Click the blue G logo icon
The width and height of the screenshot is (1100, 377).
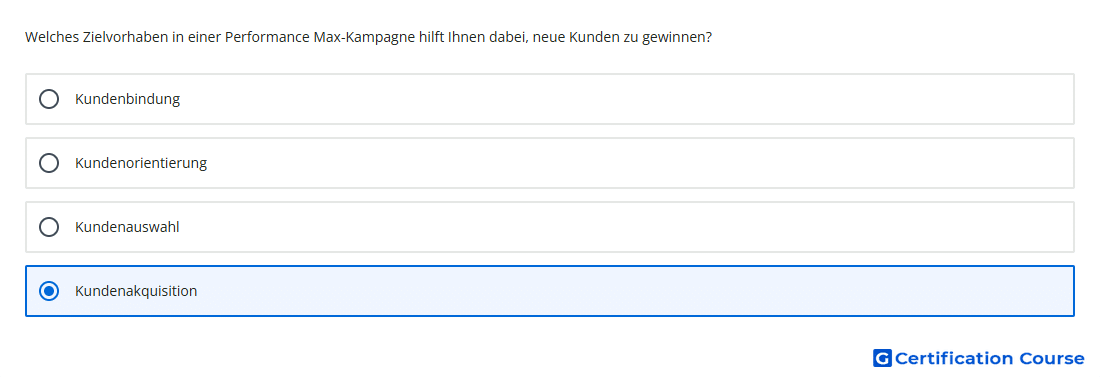(x=882, y=359)
